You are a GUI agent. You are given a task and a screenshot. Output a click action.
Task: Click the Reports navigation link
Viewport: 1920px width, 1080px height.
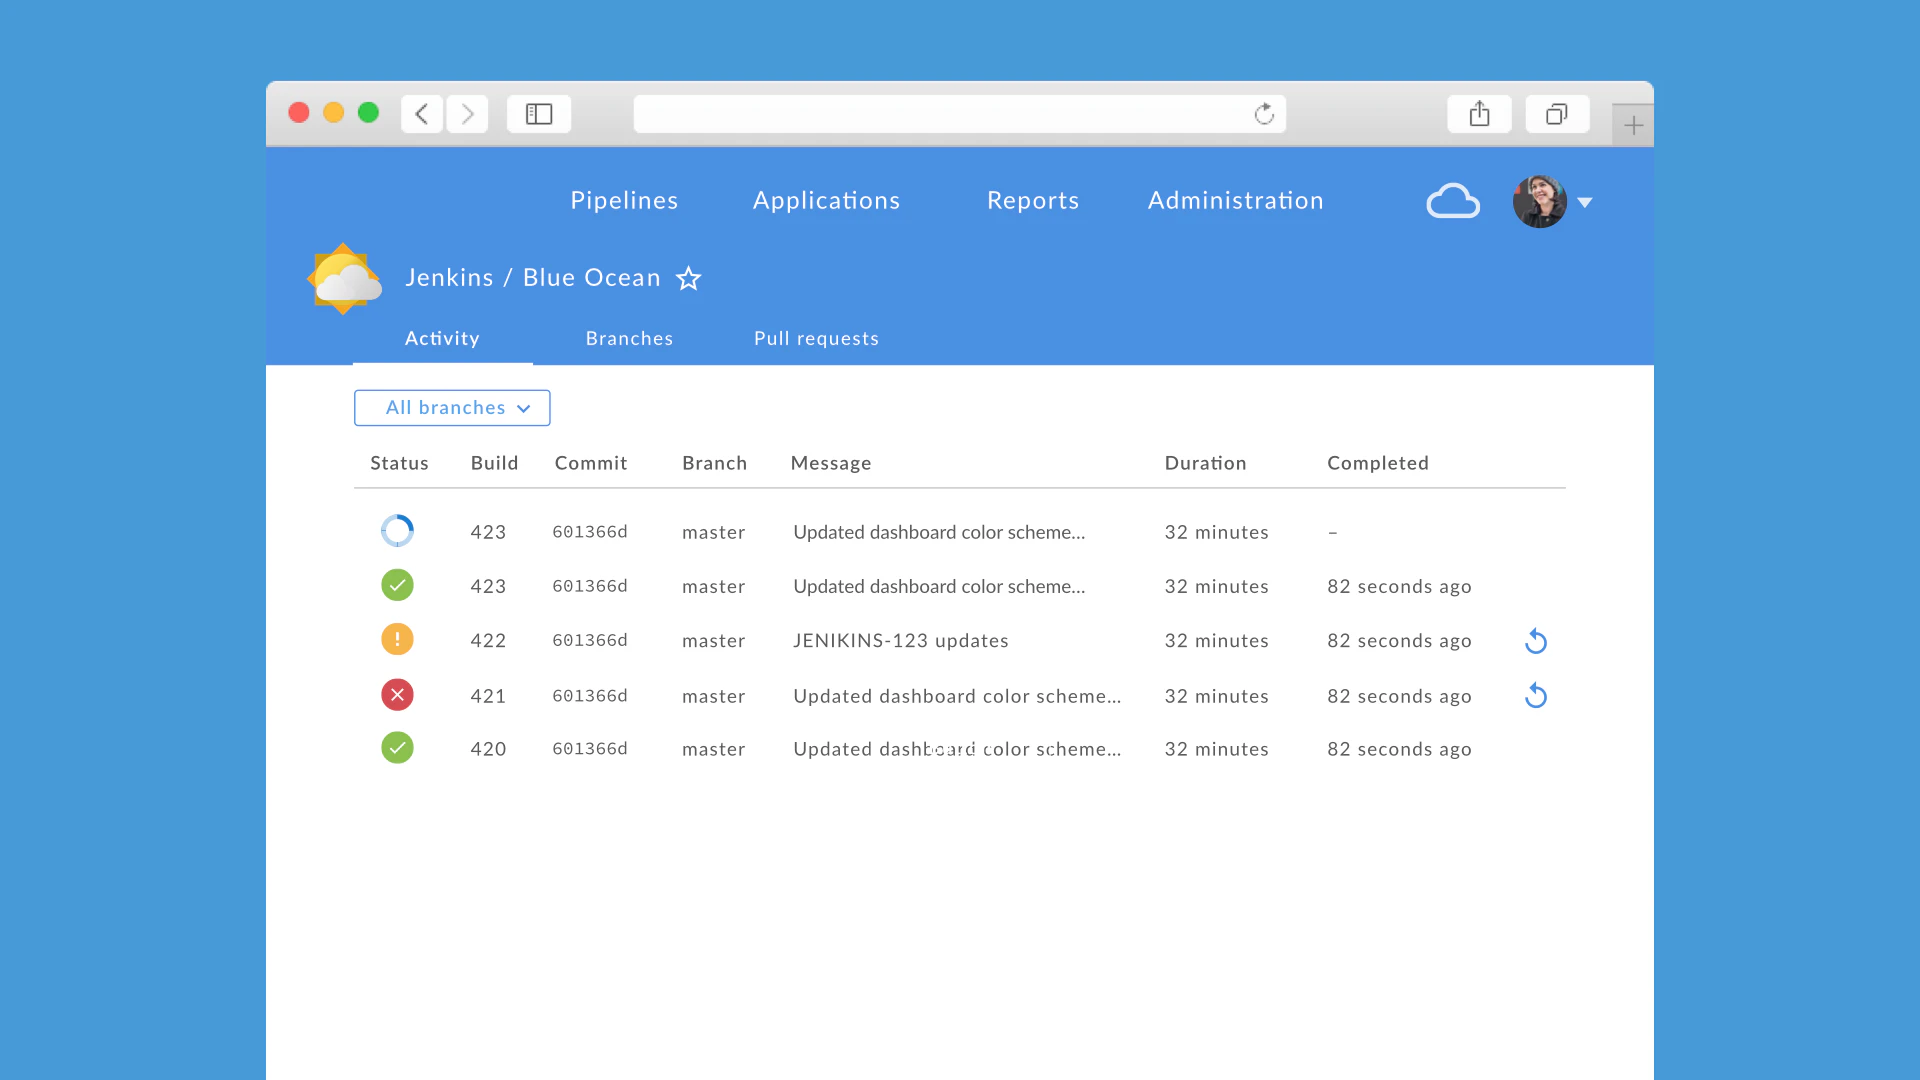click(1032, 200)
